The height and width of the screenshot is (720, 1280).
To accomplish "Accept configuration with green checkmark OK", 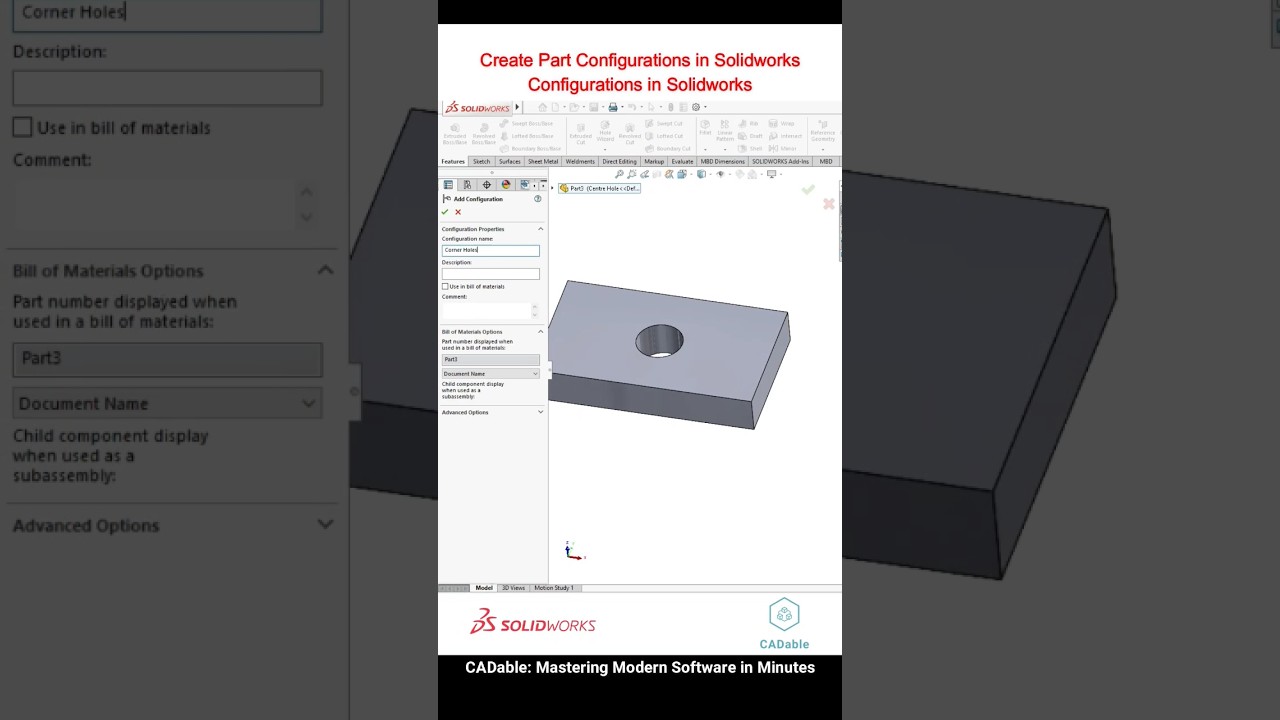I will pos(445,212).
